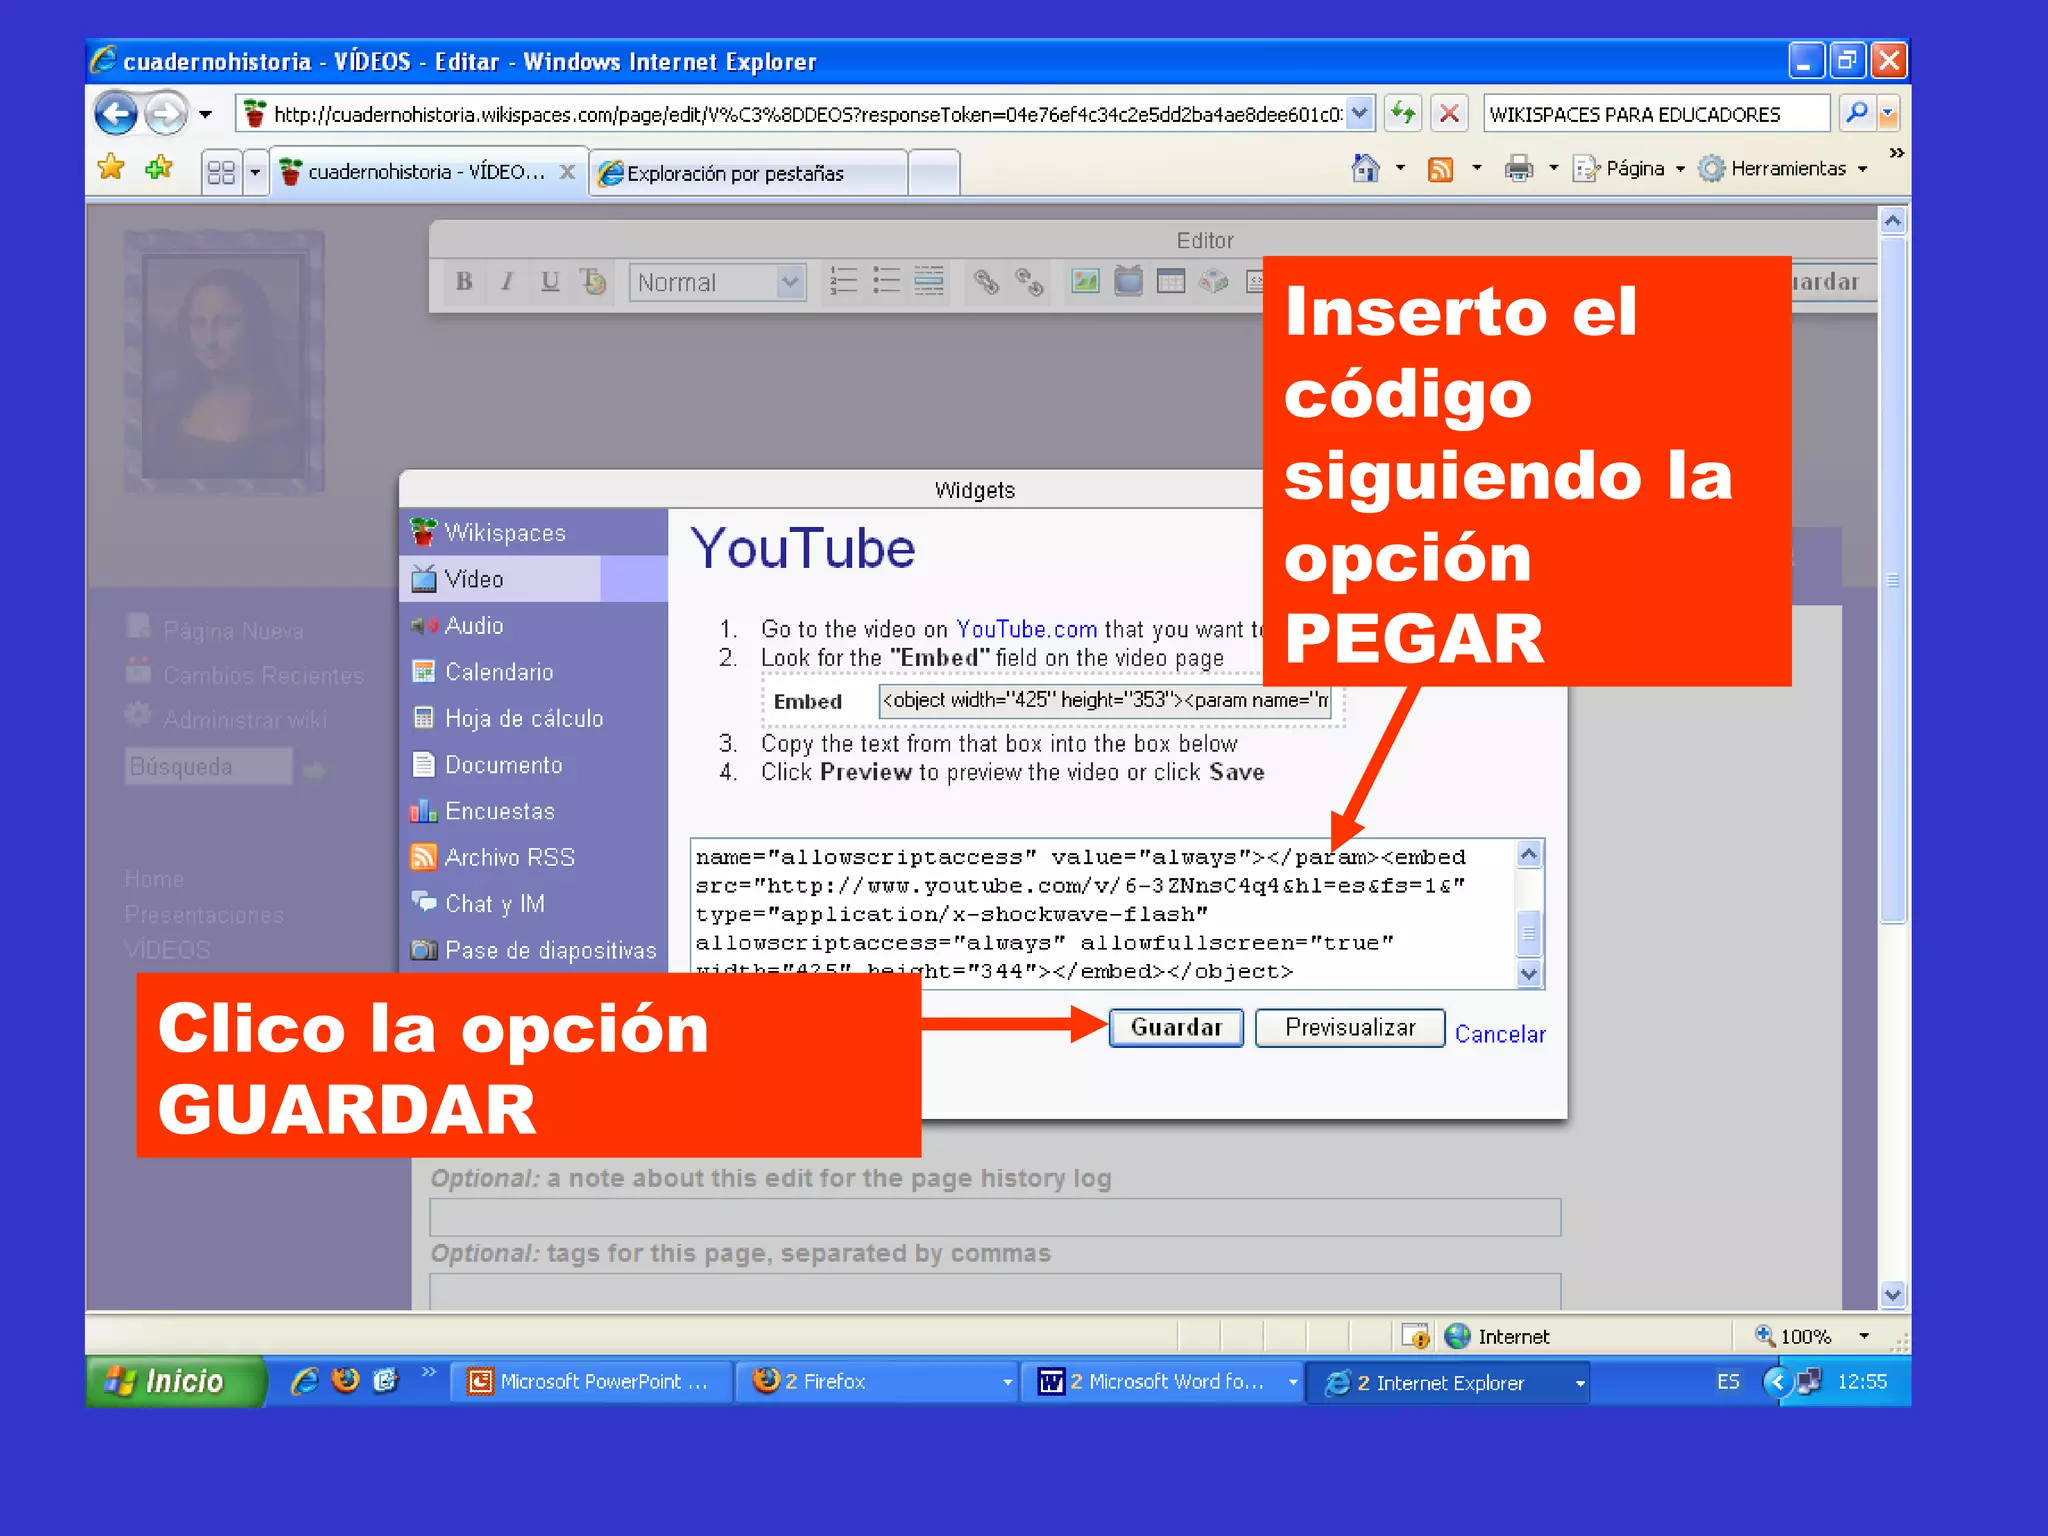This screenshot has height=1536, width=2048.
Task: Open the Favorites star icon
Action: (111, 167)
